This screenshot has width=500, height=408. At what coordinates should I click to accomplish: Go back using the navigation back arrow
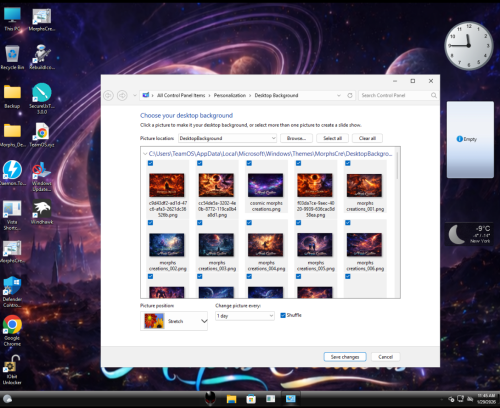click(x=108, y=96)
